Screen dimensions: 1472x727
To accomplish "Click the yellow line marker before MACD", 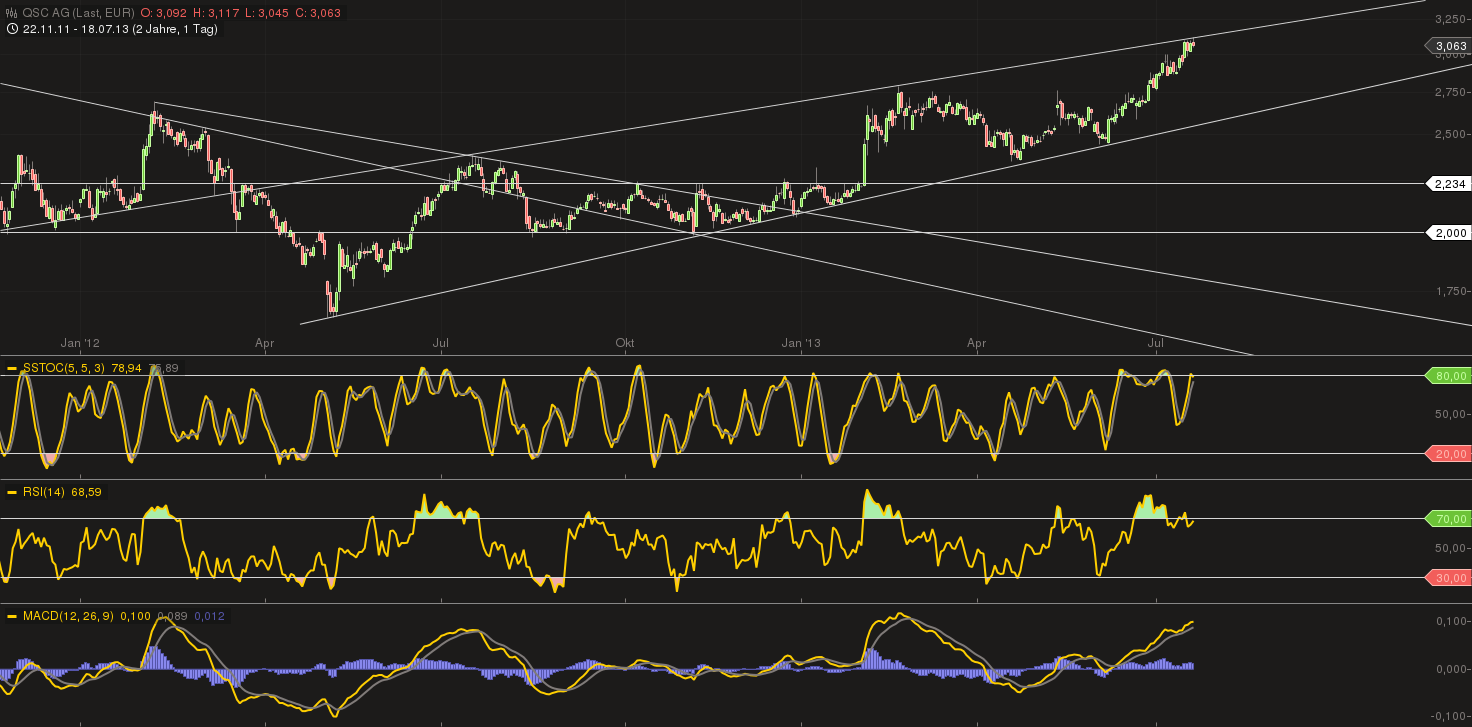I will point(12,617).
